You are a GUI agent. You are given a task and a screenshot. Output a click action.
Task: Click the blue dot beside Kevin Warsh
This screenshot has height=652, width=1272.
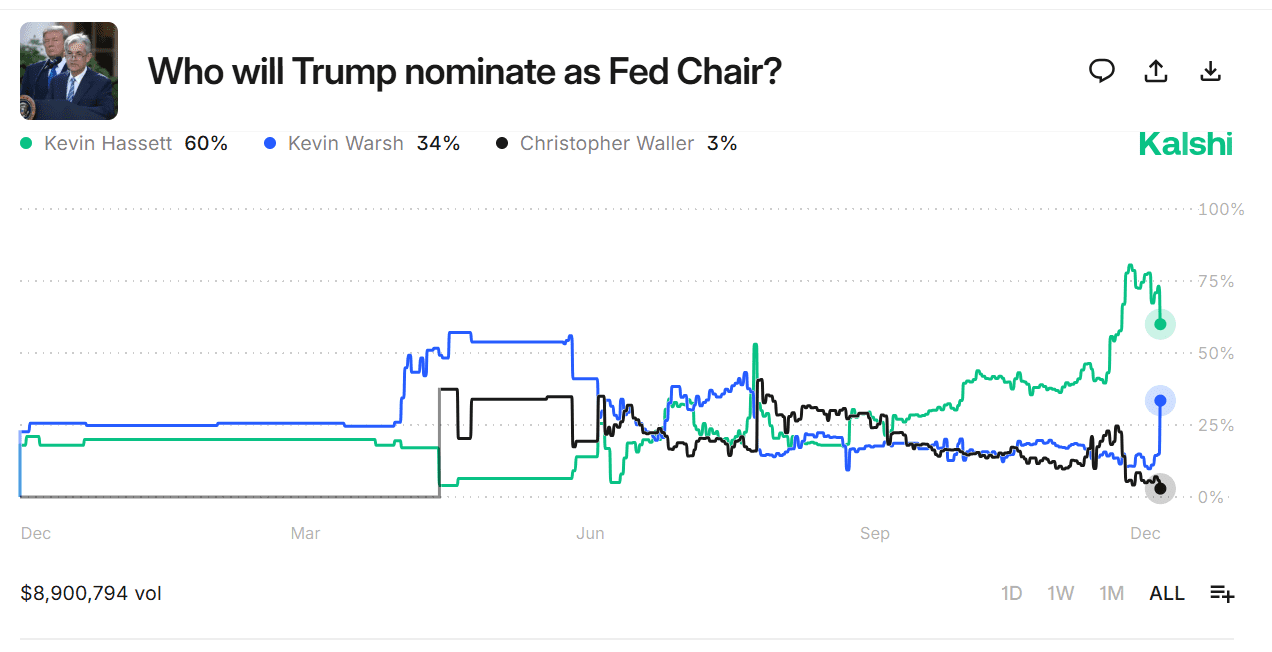270,144
